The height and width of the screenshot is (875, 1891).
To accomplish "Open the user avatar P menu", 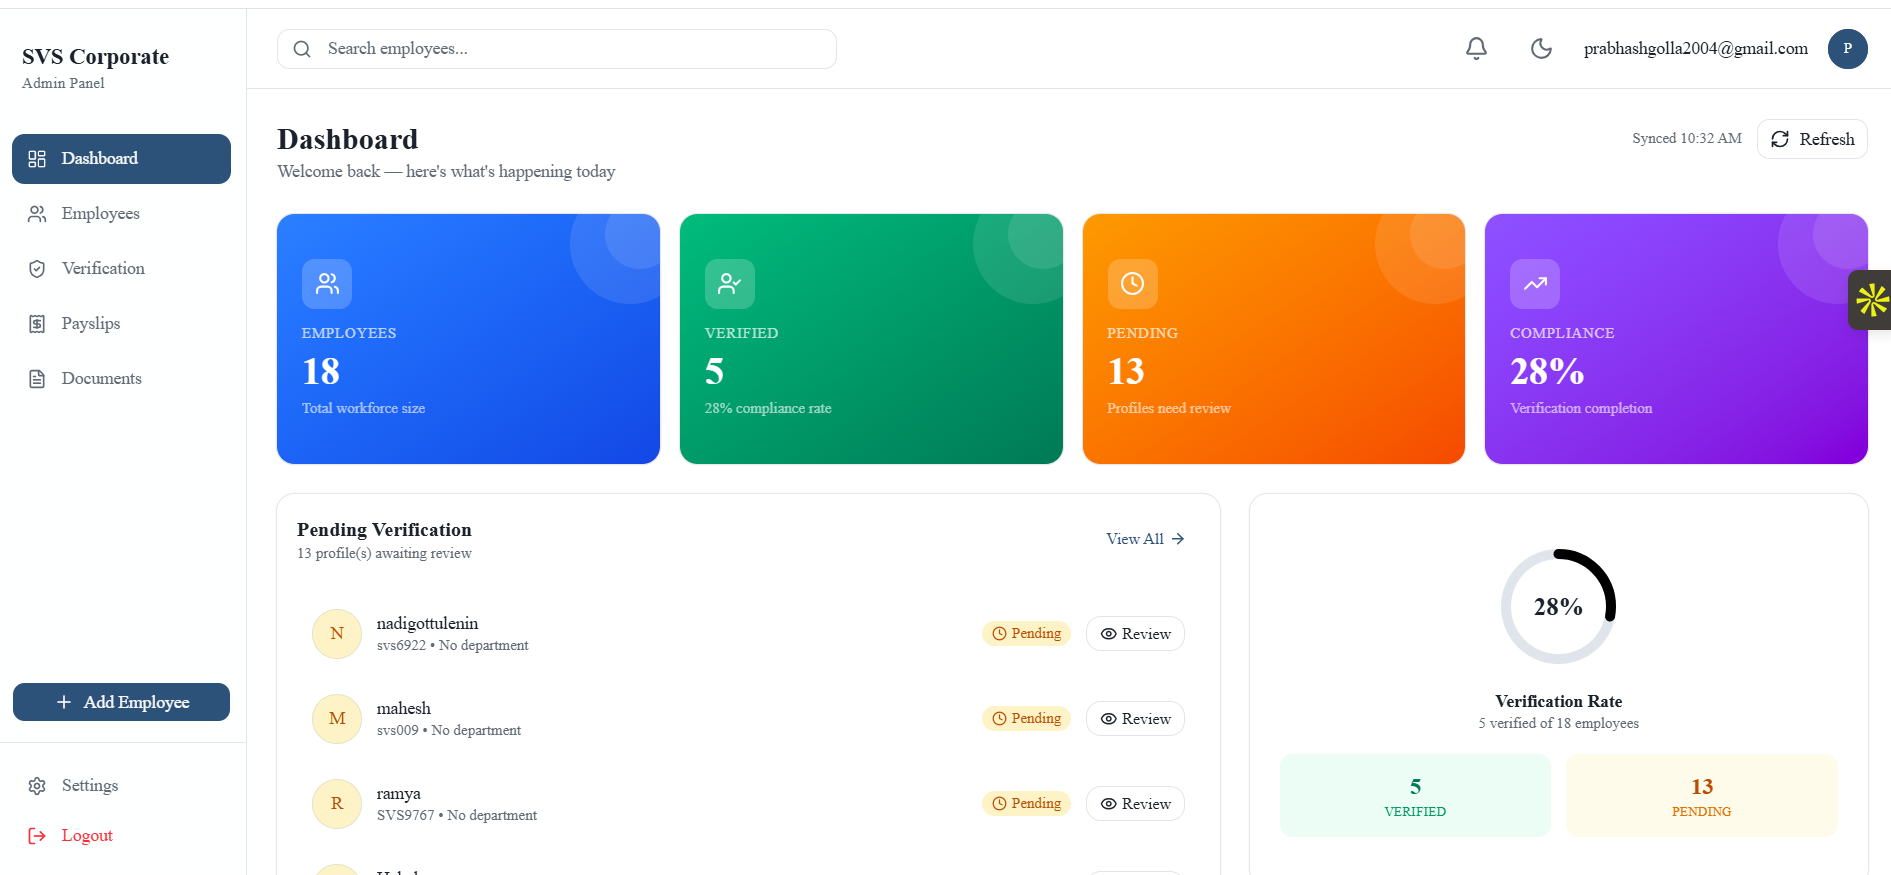I will point(1847,48).
